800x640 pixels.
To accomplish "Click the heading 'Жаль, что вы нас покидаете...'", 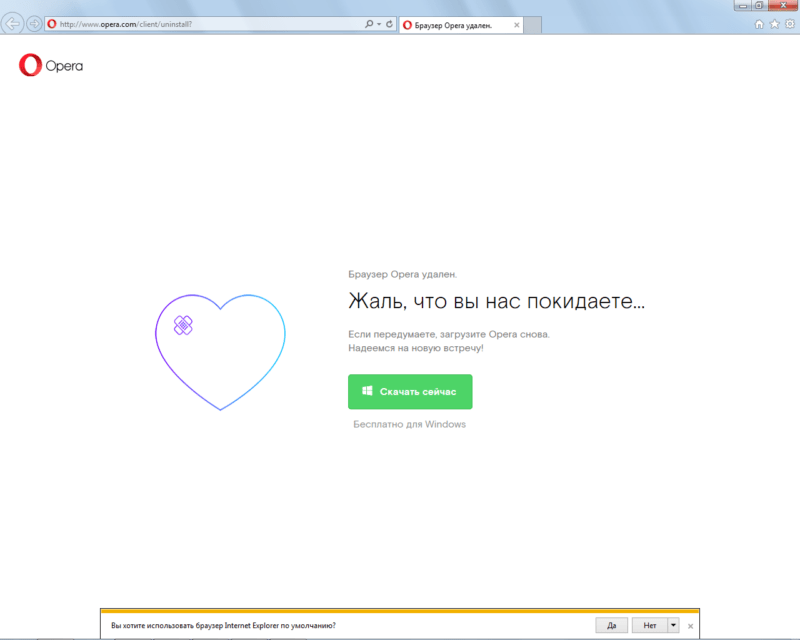I will pos(496,302).
